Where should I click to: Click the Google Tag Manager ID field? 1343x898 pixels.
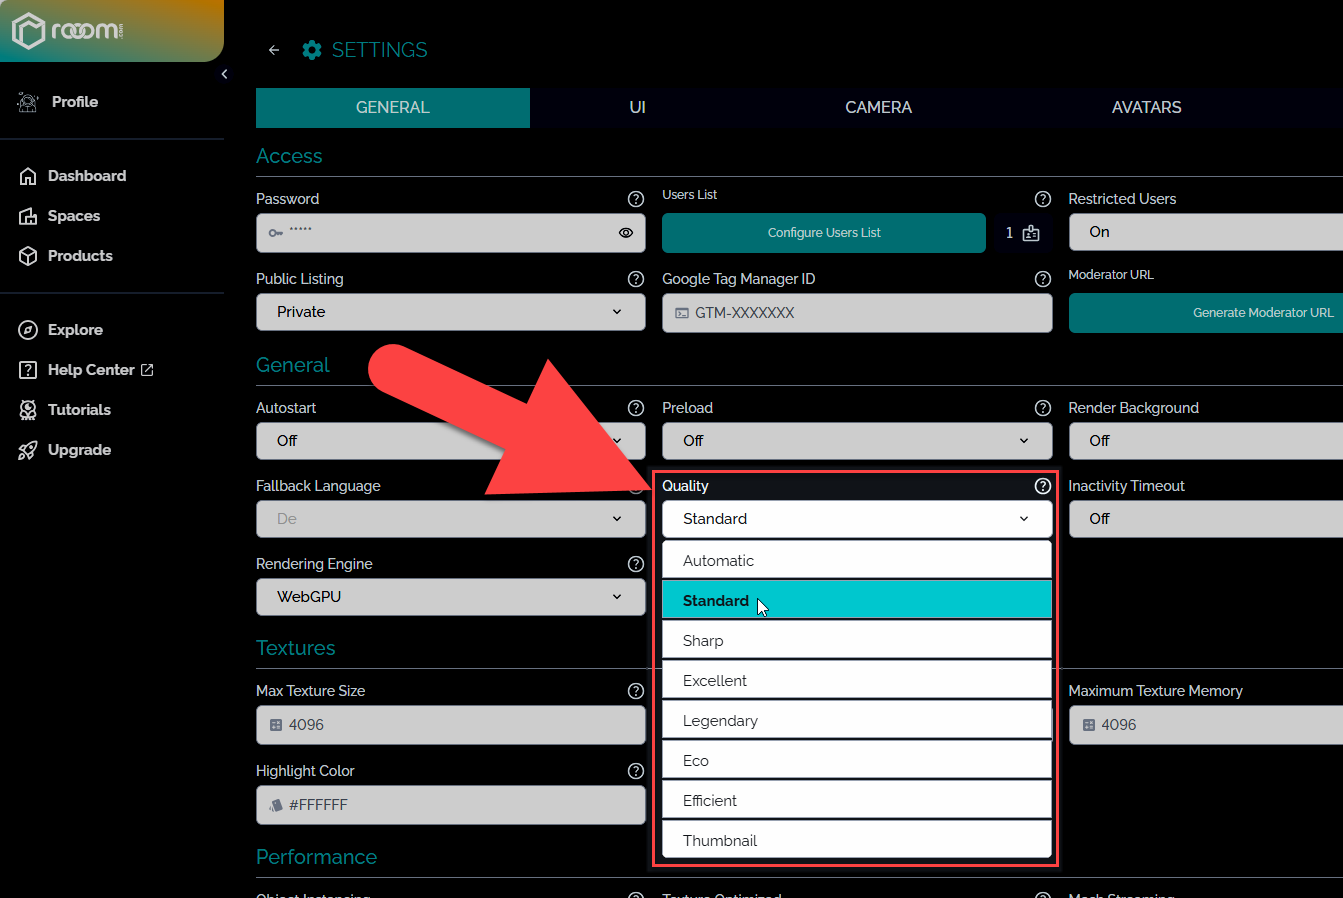click(x=857, y=312)
